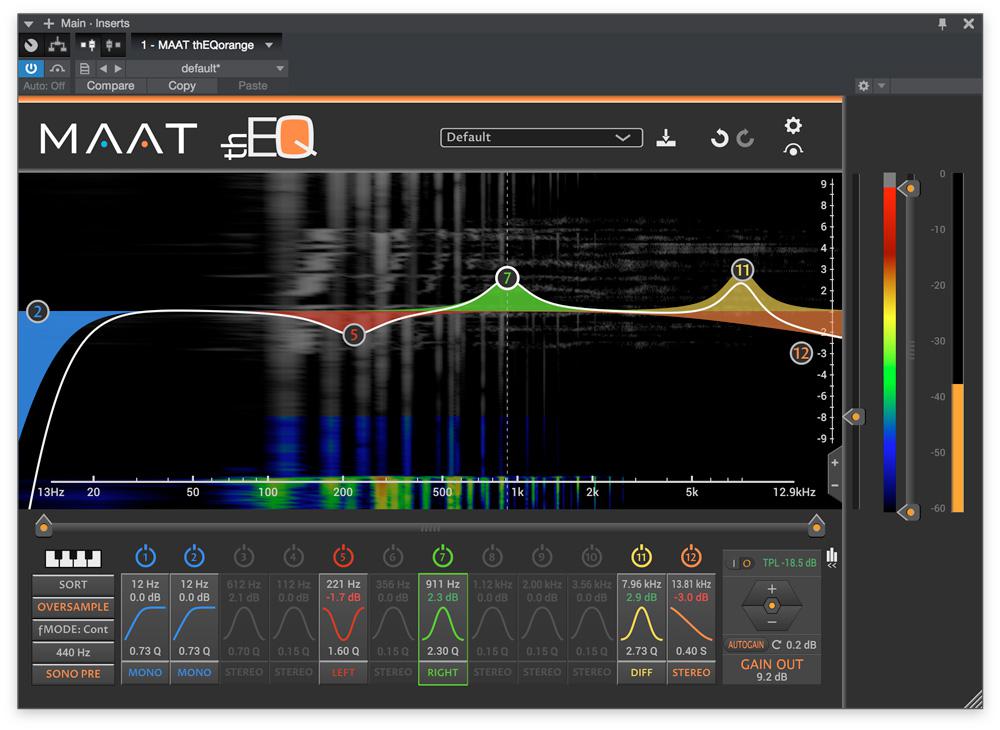
Task: Open the Default preset dropdown
Action: 541,138
